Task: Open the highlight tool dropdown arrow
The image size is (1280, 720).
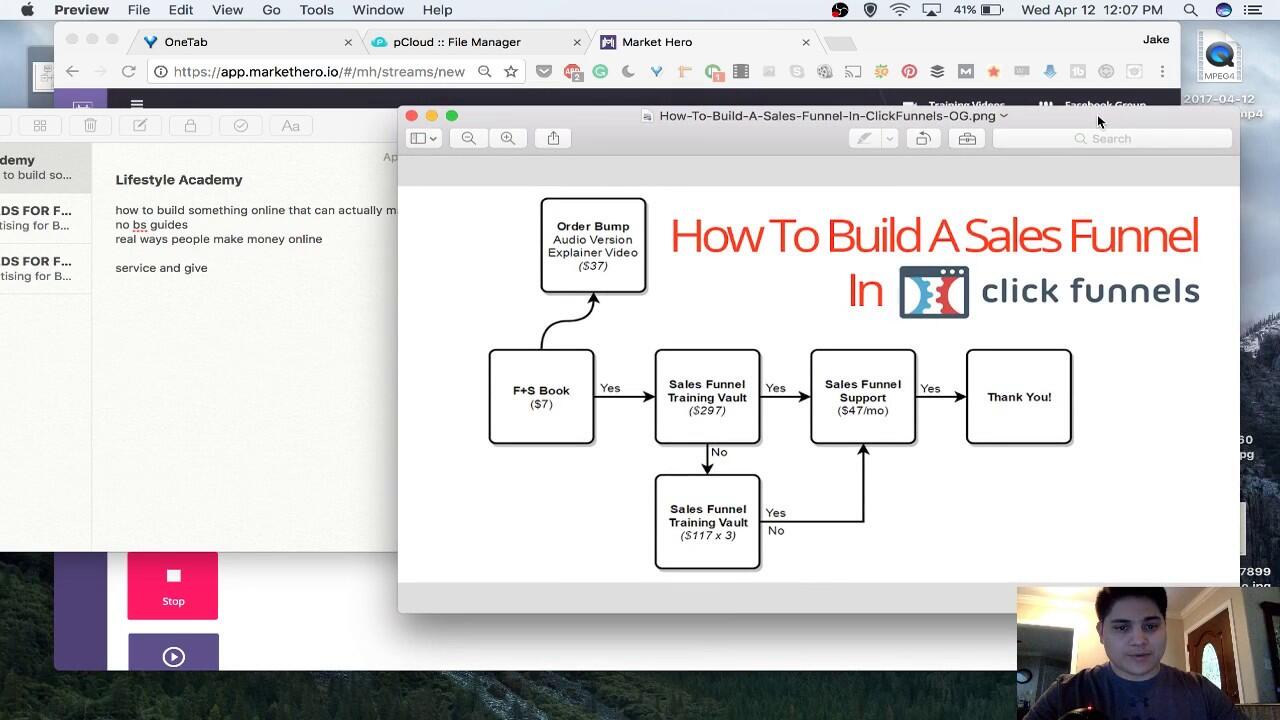Action: tap(889, 139)
